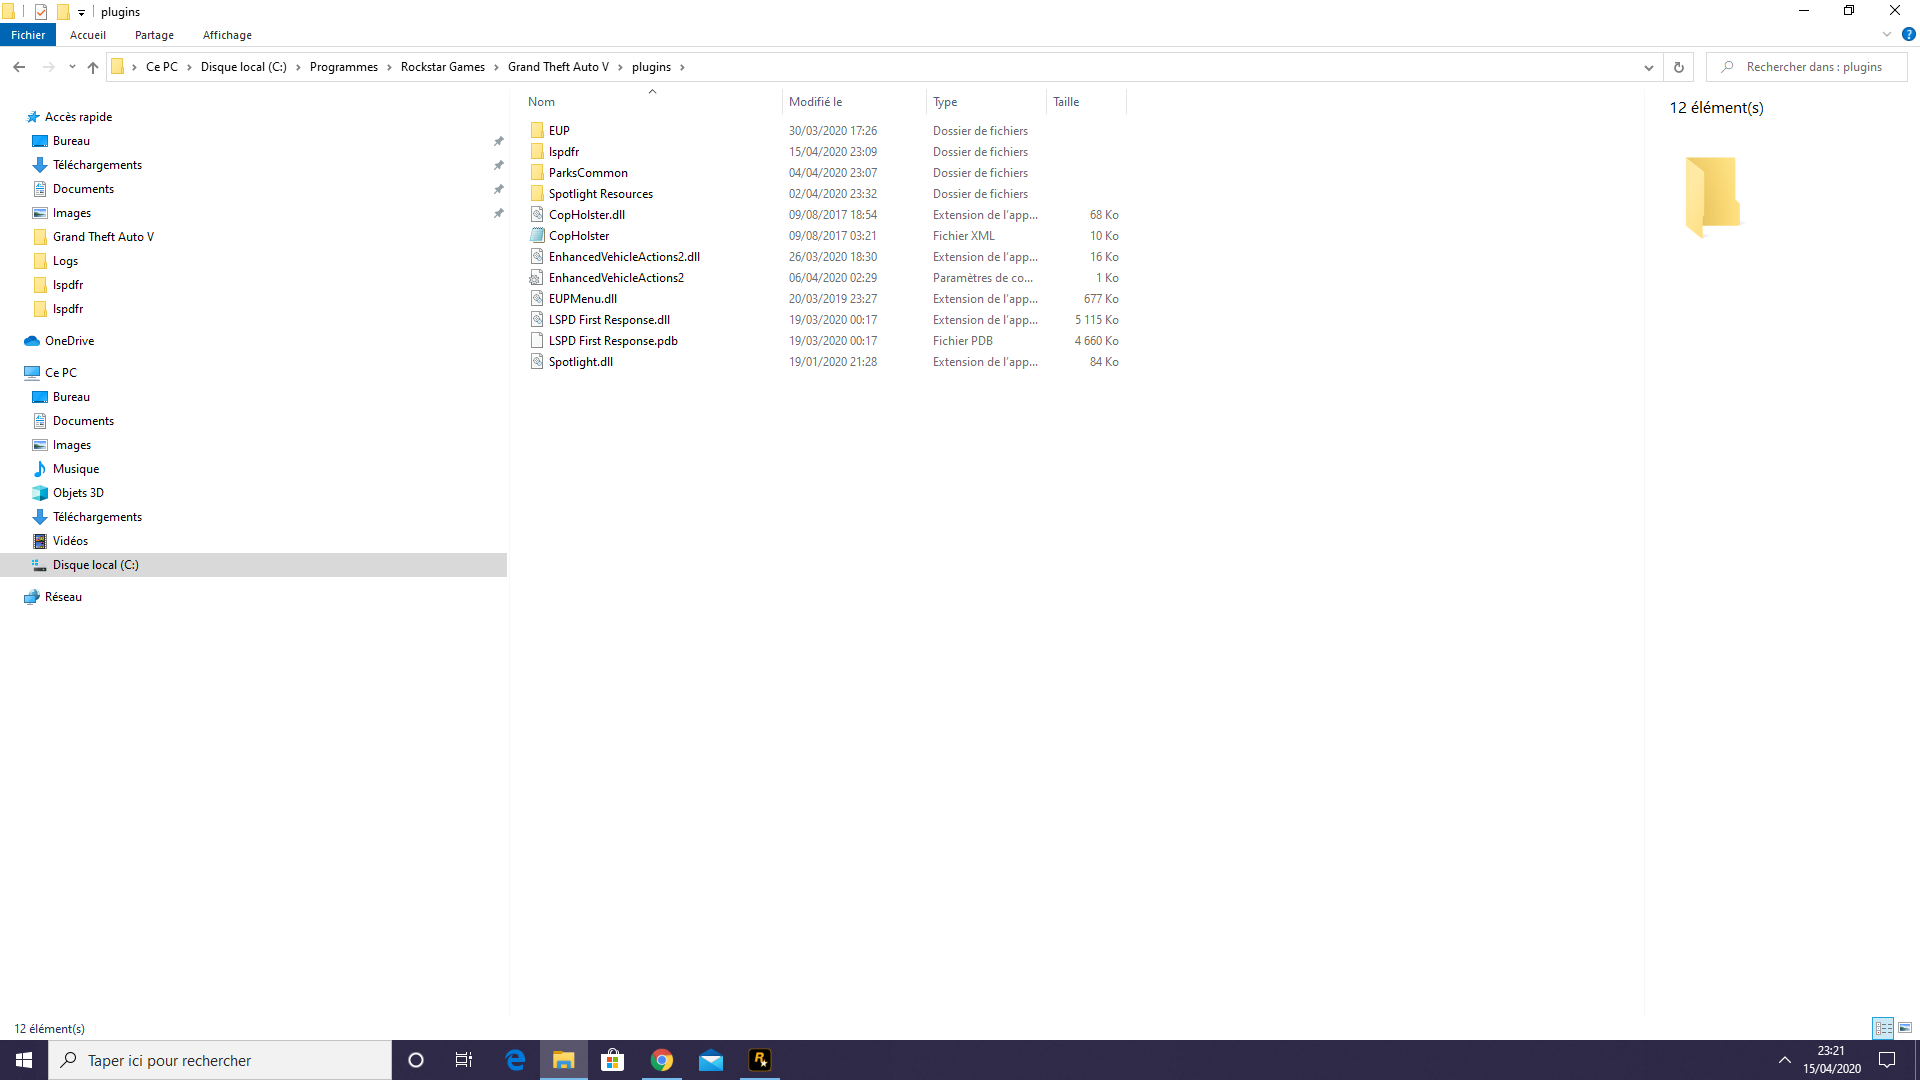The height and width of the screenshot is (1080, 1920).
Task: Open the Rockstar Games Launcher taskbar icon
Action: (x=760, y=1060)
